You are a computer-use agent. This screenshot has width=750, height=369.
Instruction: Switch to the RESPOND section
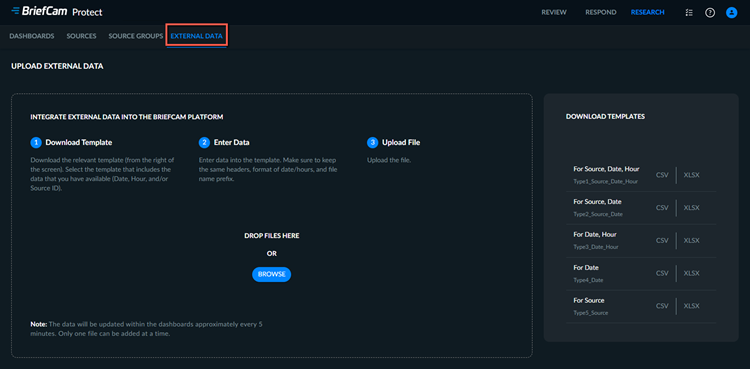[x=601, y=12]
